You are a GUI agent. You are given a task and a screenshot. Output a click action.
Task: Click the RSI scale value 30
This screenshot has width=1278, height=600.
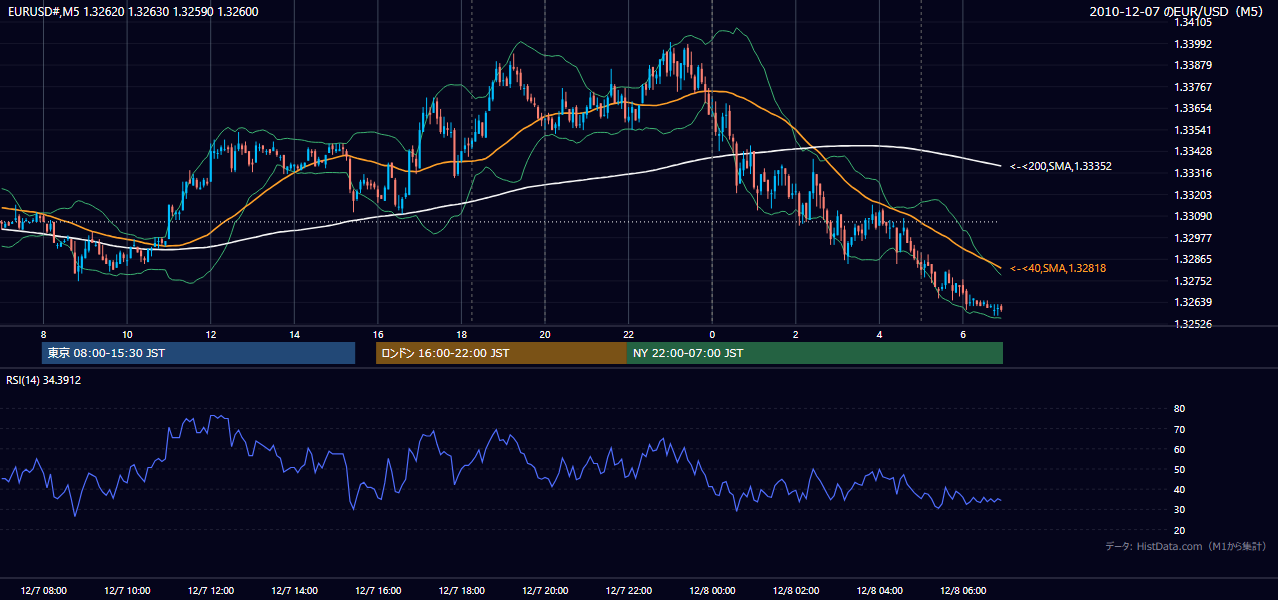click(x=1180, y=510)
